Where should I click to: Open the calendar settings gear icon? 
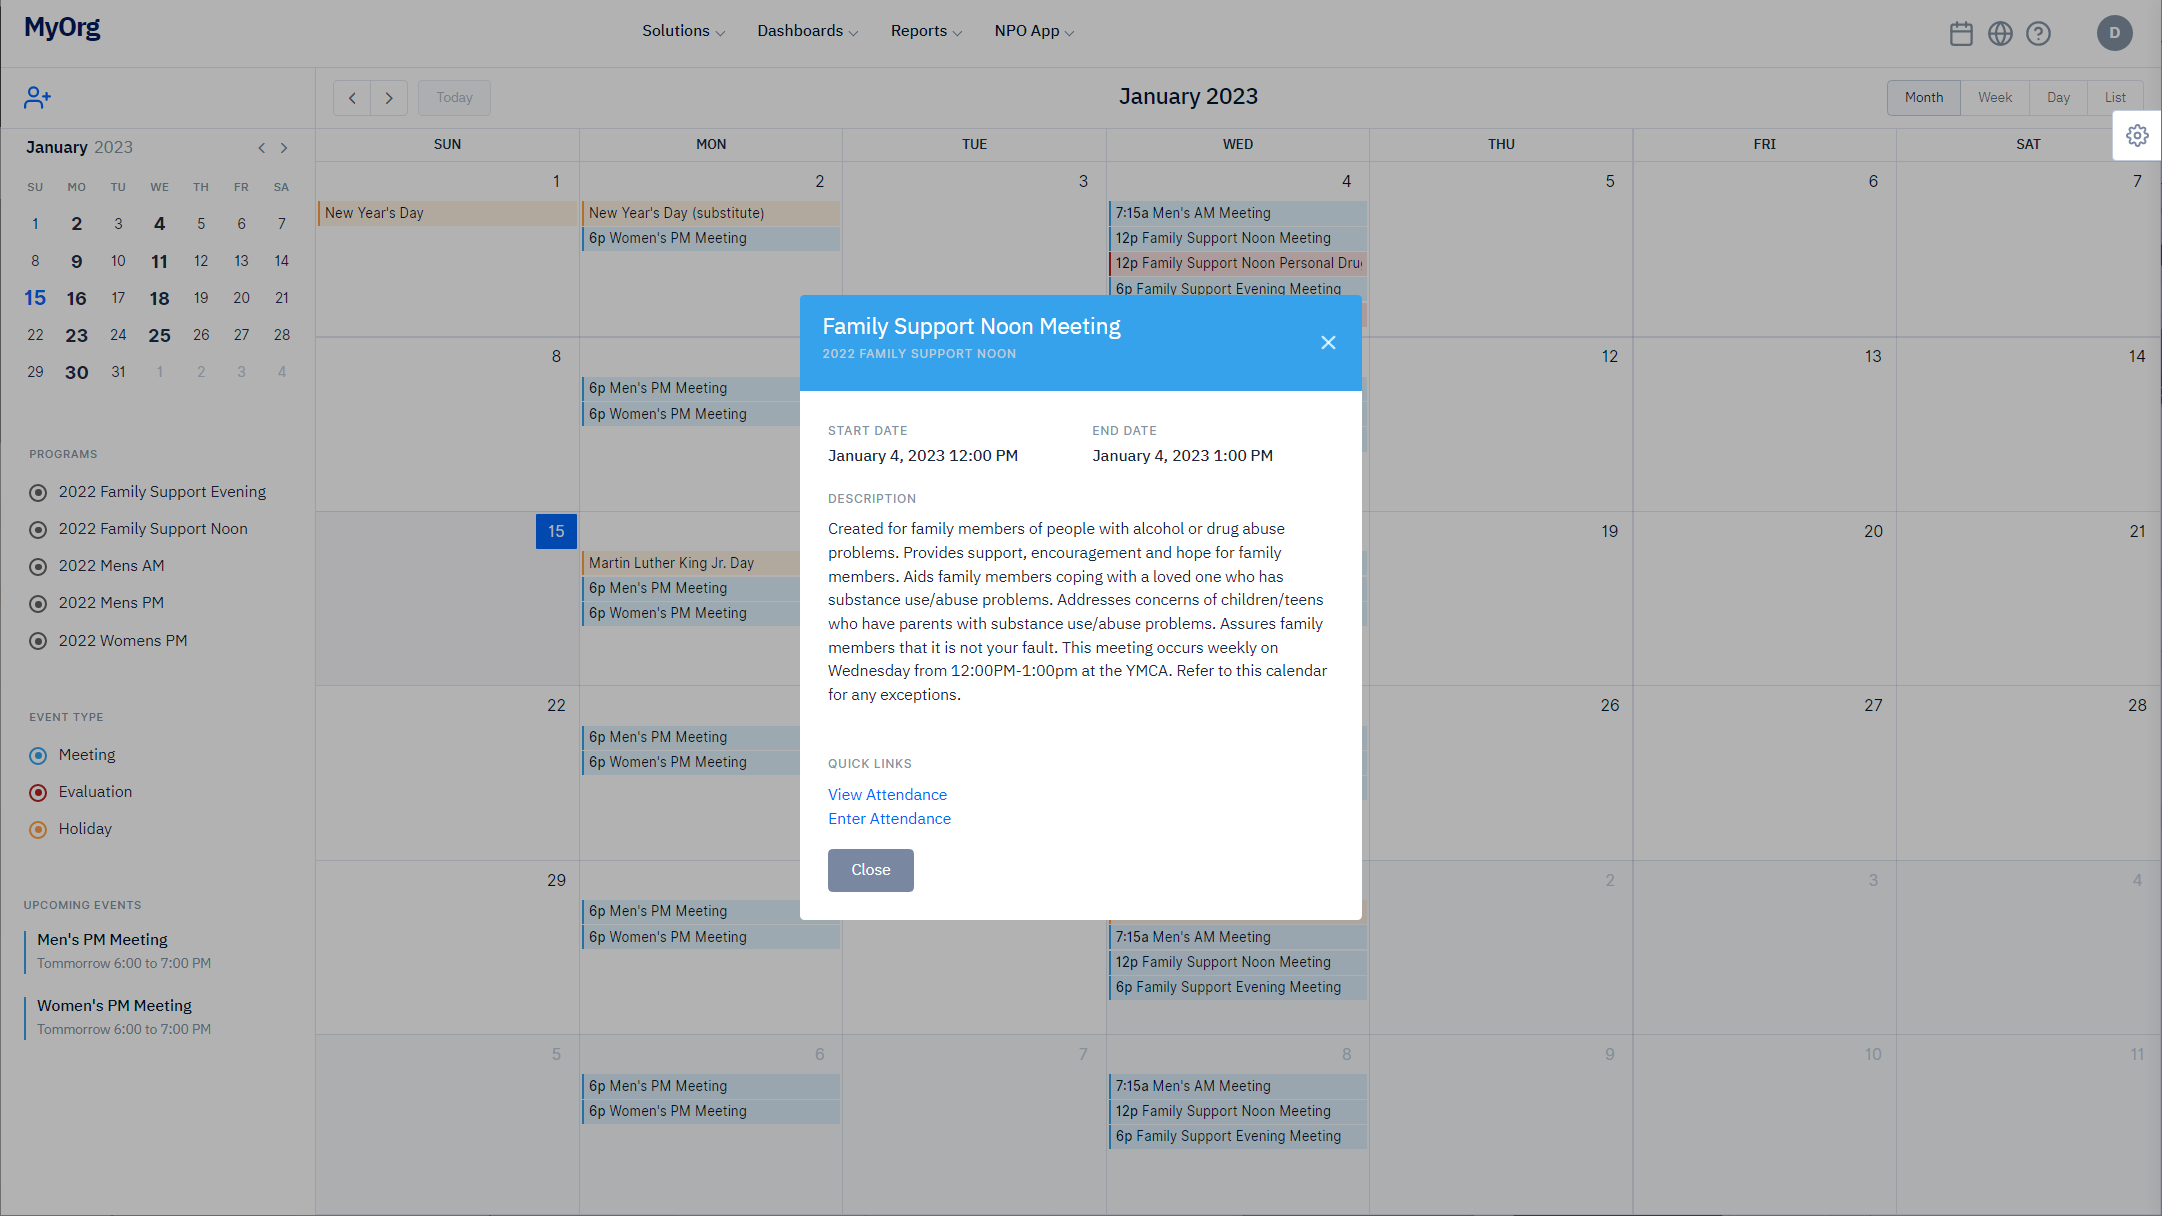point(2137,136)
